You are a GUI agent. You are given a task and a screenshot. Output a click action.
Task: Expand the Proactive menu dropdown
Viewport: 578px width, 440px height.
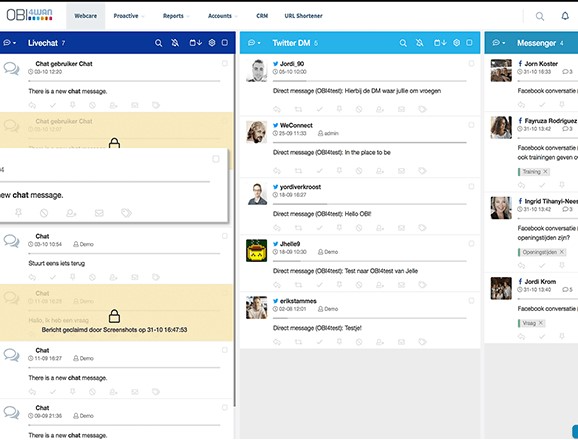click(x=129, y=16)
